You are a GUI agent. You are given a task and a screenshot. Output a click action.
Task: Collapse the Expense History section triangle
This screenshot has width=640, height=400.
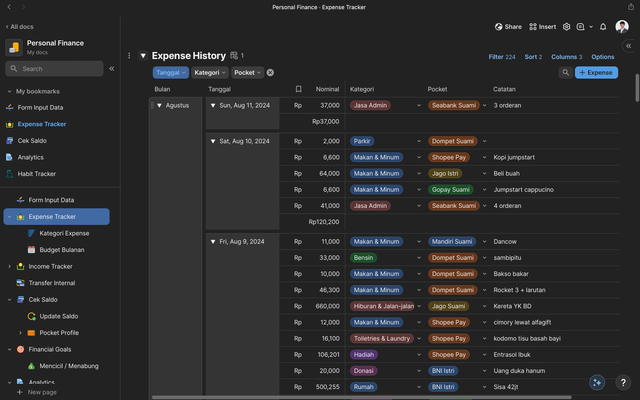point(143,56)
